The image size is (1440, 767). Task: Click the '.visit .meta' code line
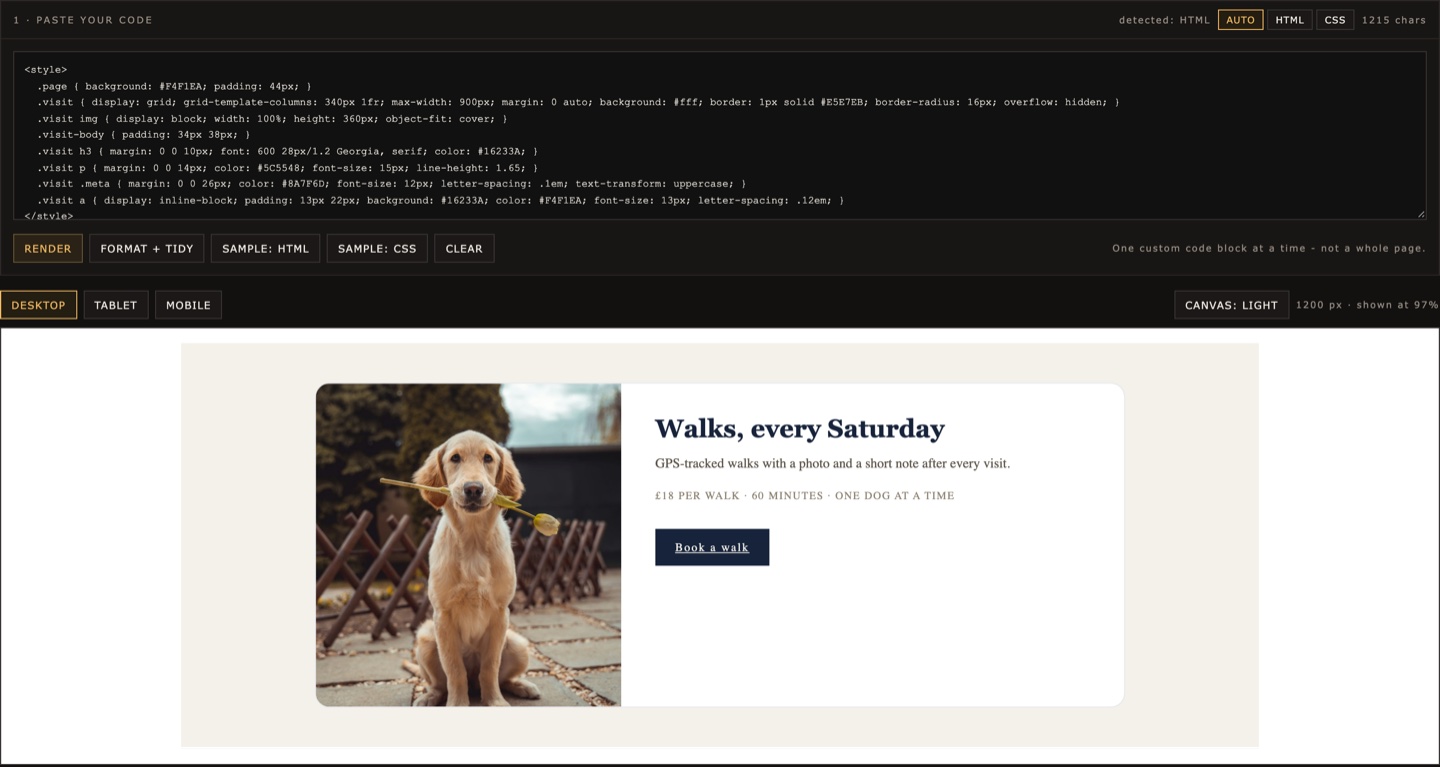pyautogui.click(x=391, y=184)
